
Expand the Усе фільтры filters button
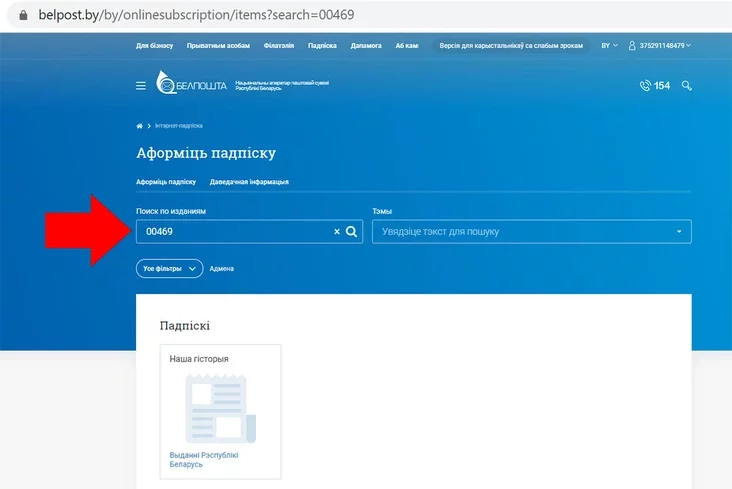pyautogui.click(x=169, y=268)
